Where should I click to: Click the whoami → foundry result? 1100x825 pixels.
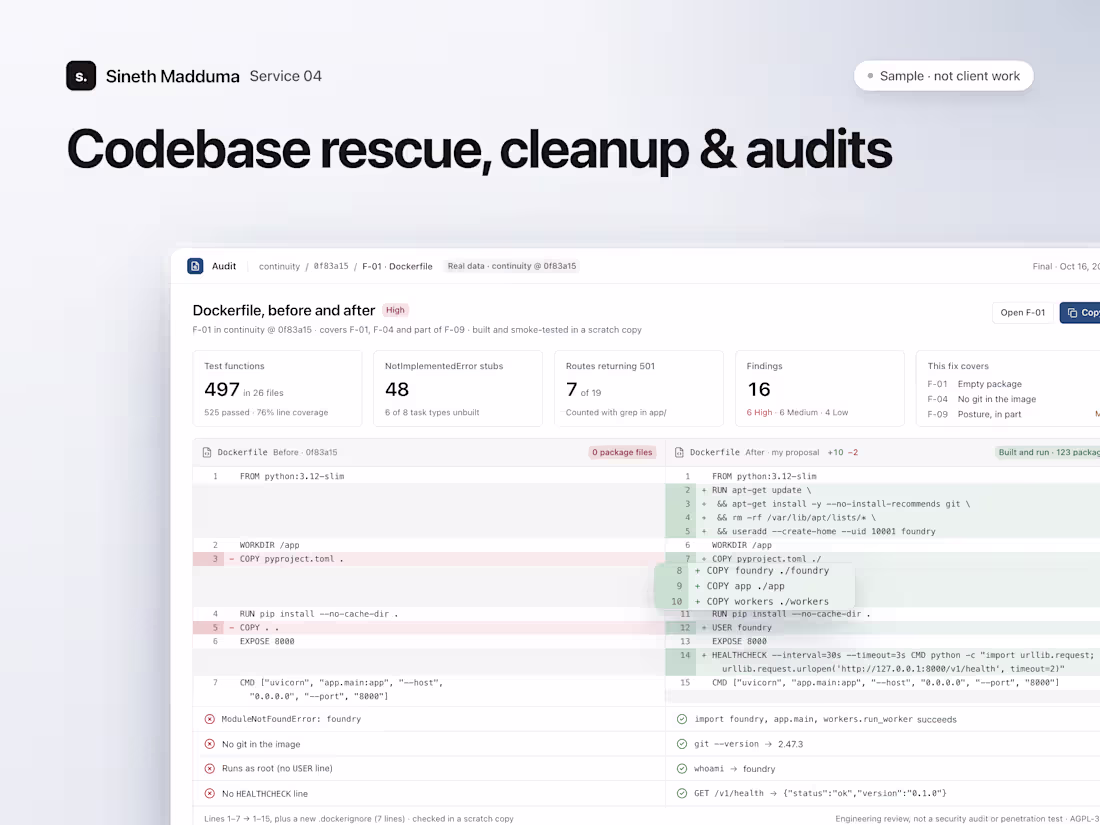(x=735, y=769)
